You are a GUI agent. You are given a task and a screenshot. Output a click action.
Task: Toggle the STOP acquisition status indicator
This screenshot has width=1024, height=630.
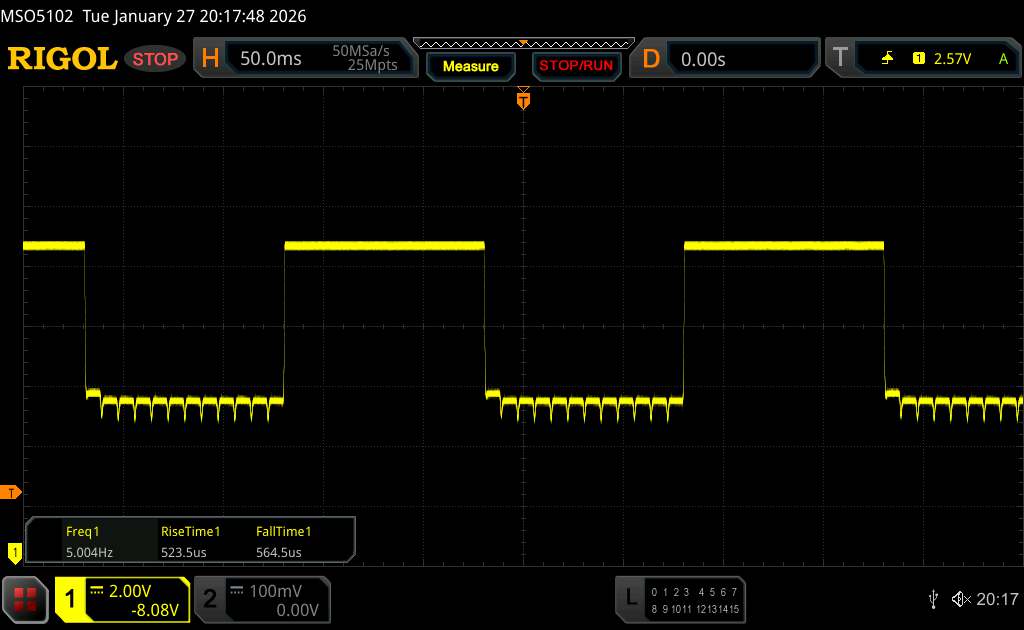[x=156, y=59]
